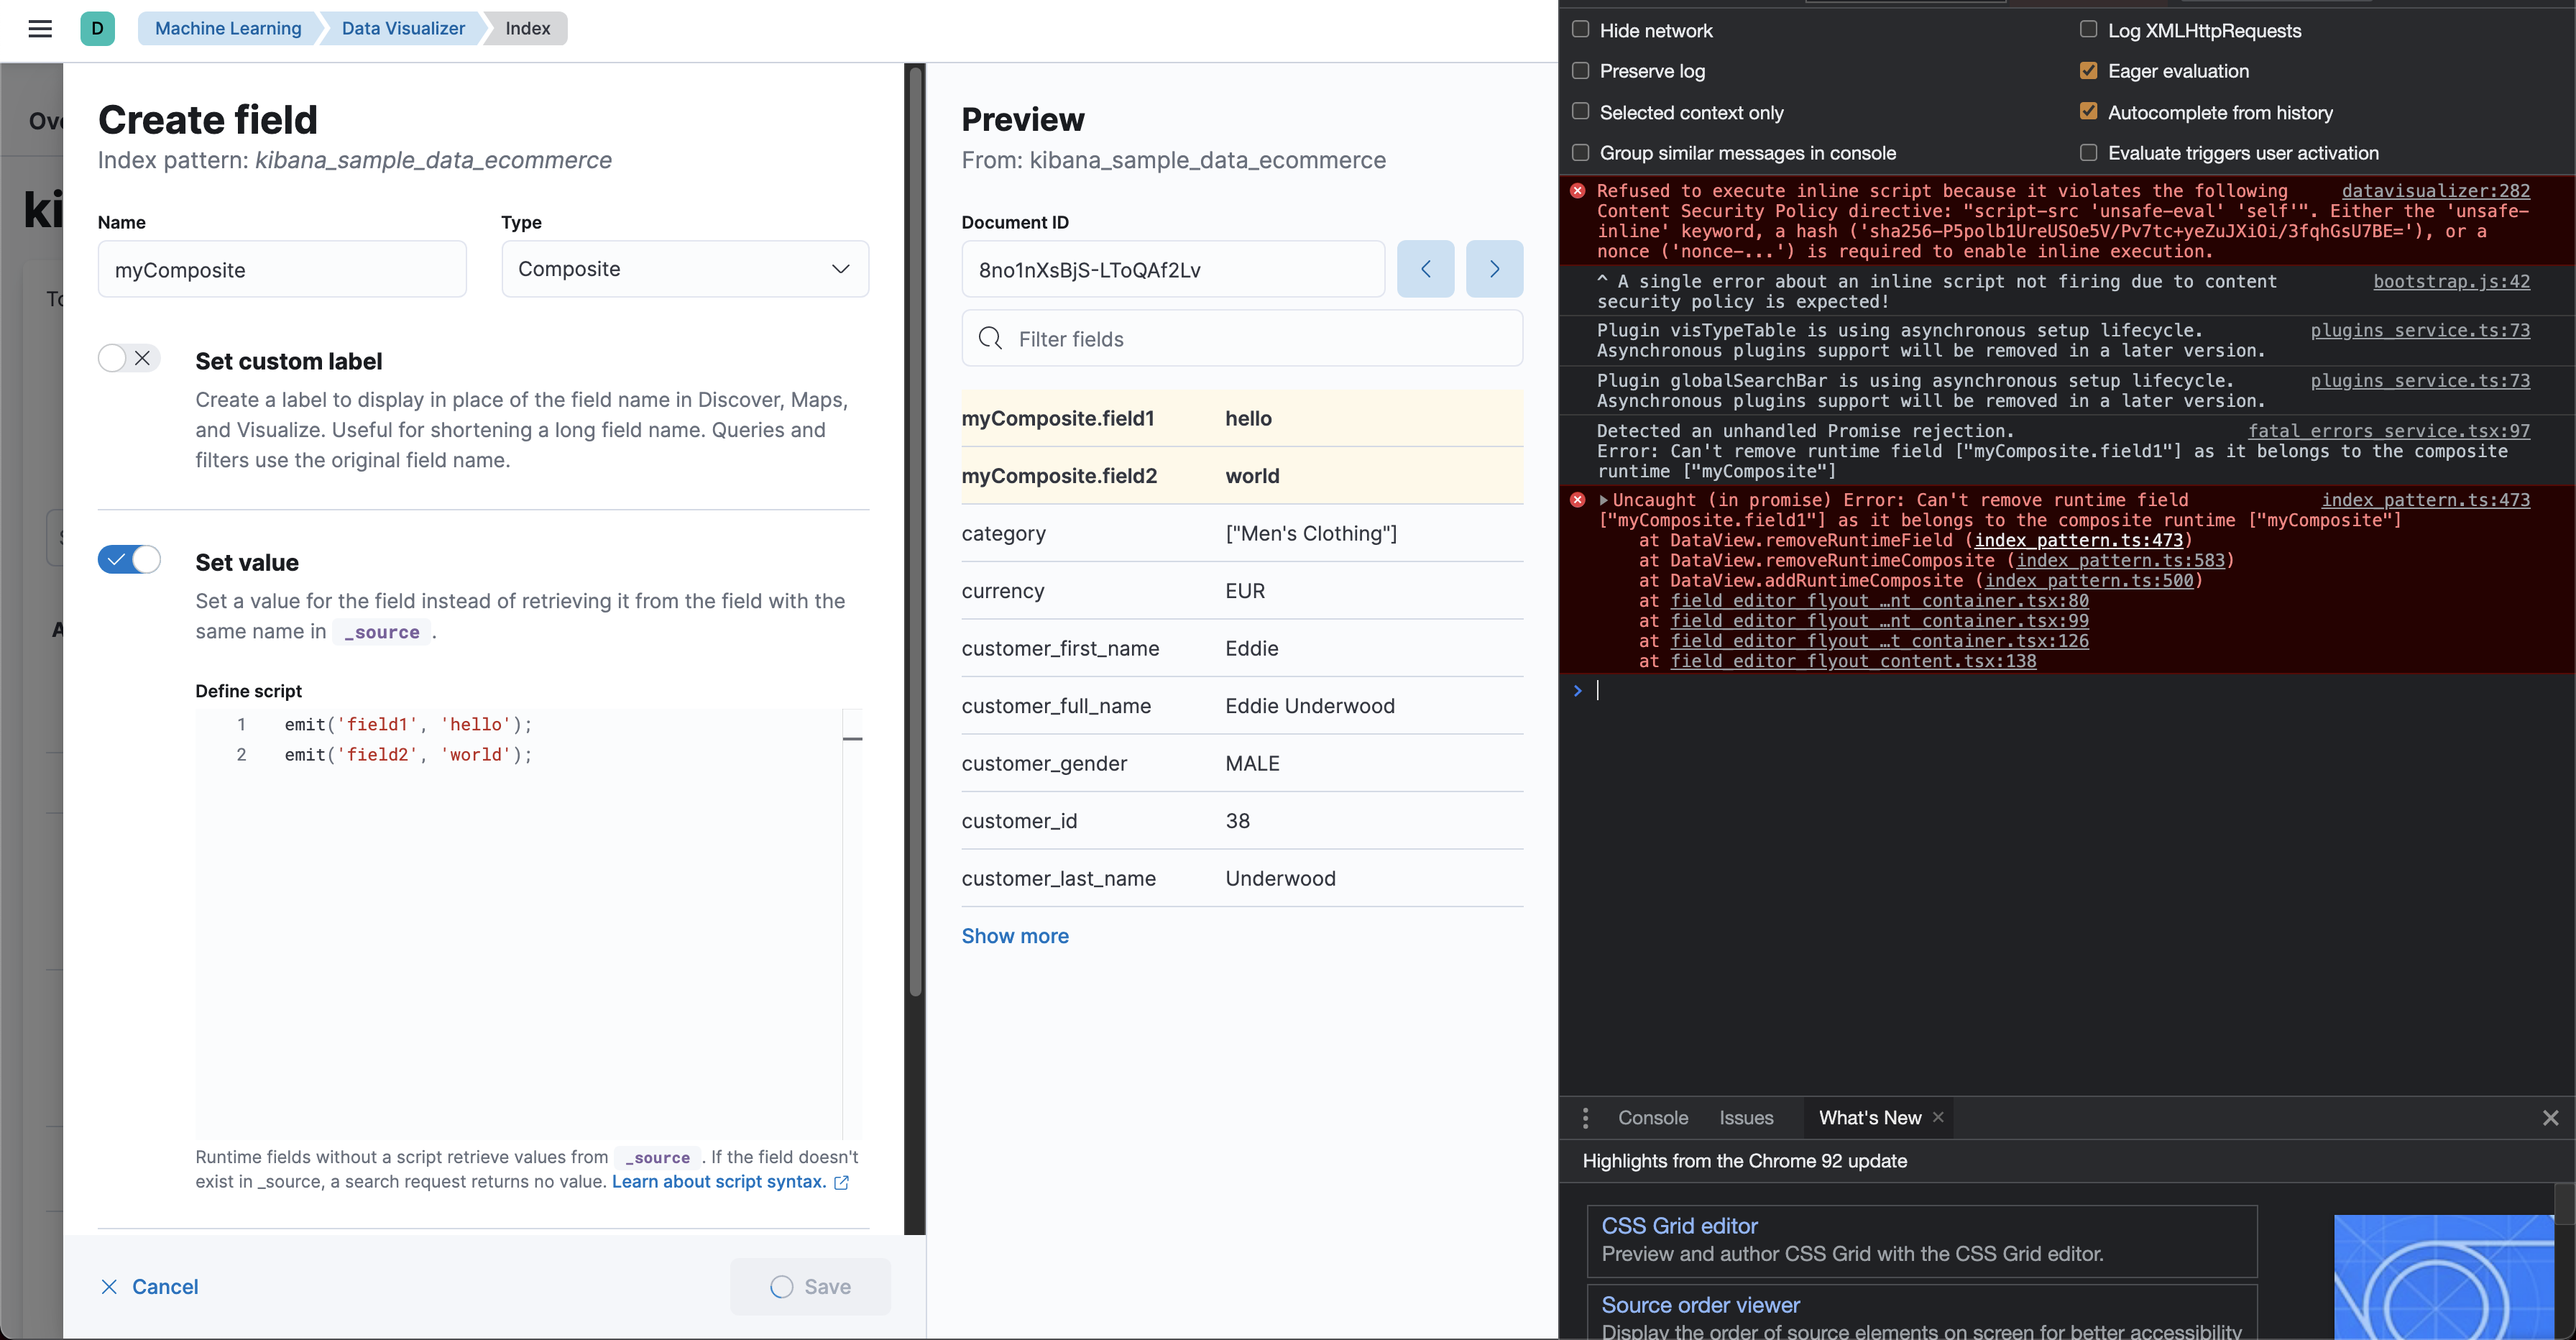Open the DevTools drawer three-dot menu
The height and width of the screenshot is (1340, 2576).
point(1585,1118)
